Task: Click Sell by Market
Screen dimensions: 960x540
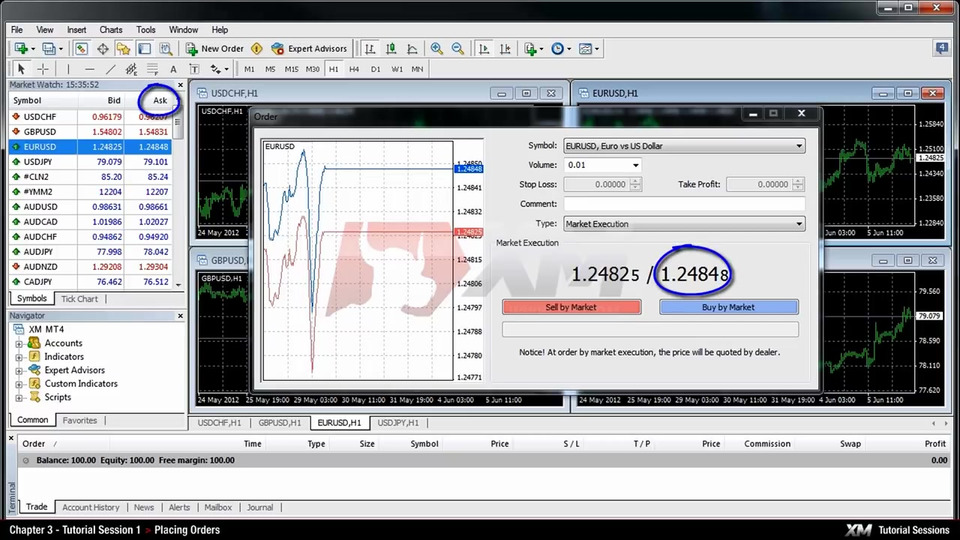Action: click(x=571, y=307)
